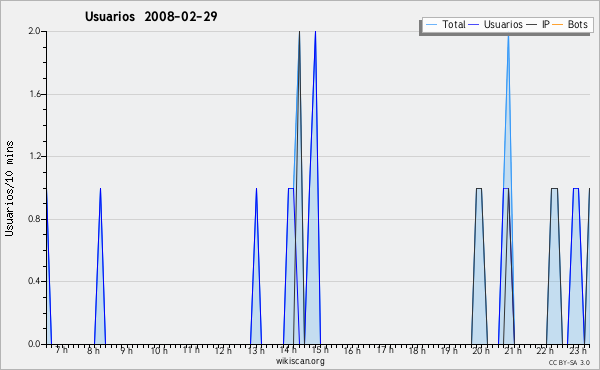Click the '14 h' x-axis label
This screenshot has width=600, height=370.
288,350
